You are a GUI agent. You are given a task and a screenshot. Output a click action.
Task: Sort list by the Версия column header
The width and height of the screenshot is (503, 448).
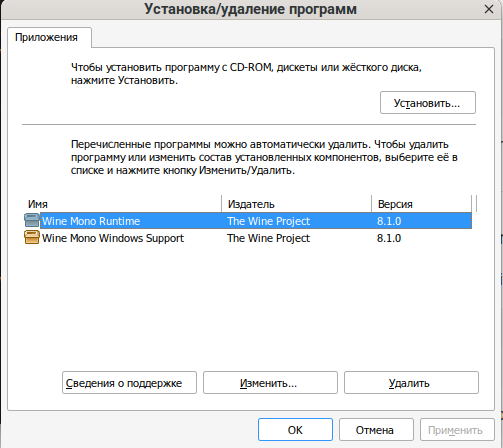point(421,204)
